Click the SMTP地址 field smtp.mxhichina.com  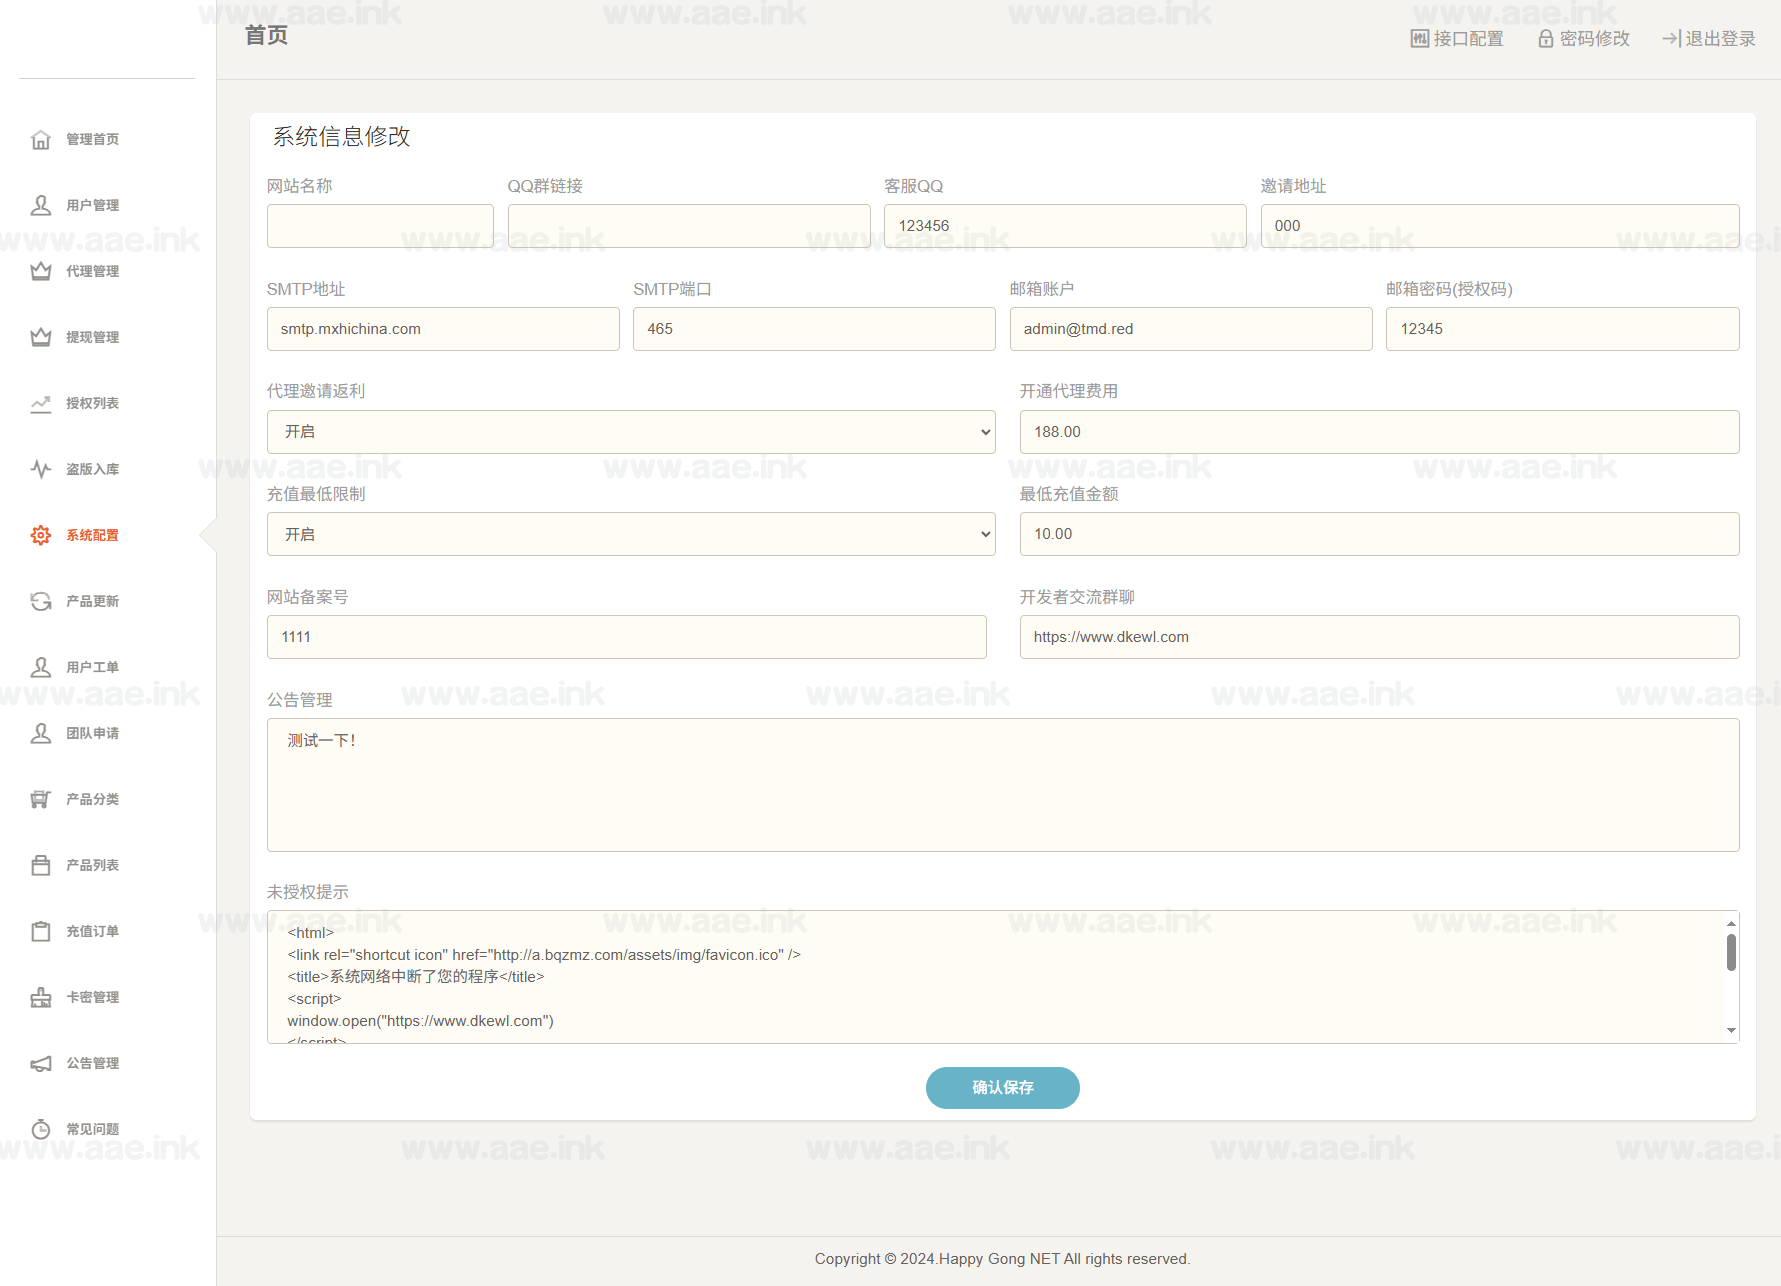443,329
